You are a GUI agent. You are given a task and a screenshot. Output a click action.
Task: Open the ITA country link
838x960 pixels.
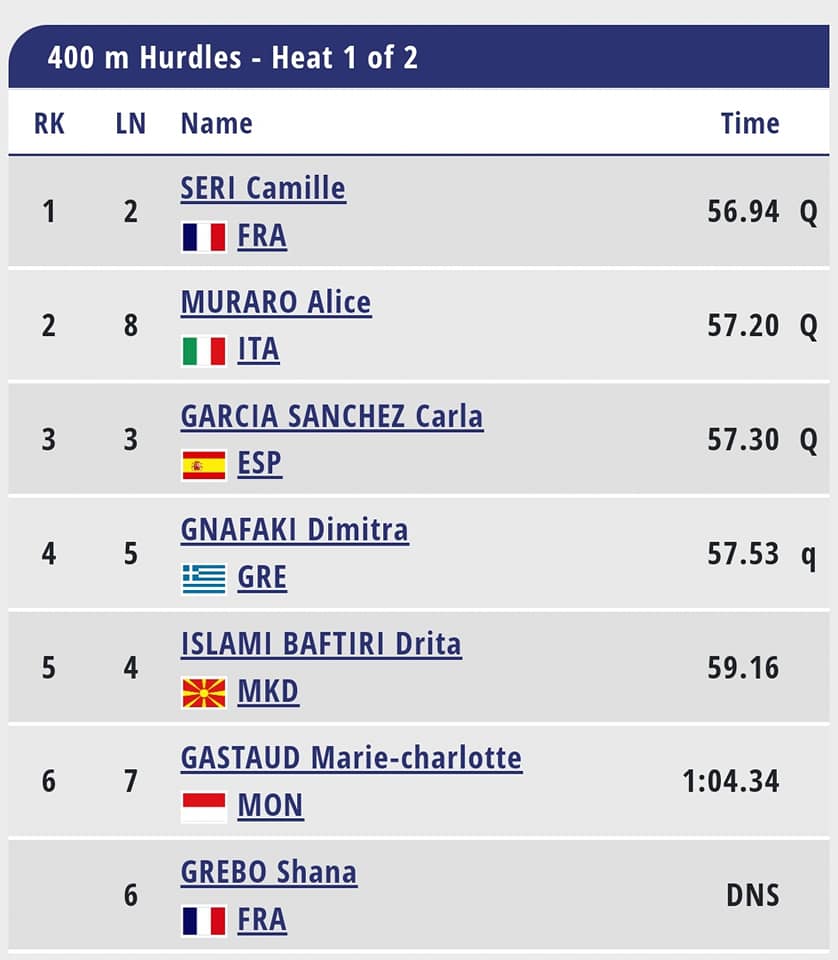[x=258, y=350]
